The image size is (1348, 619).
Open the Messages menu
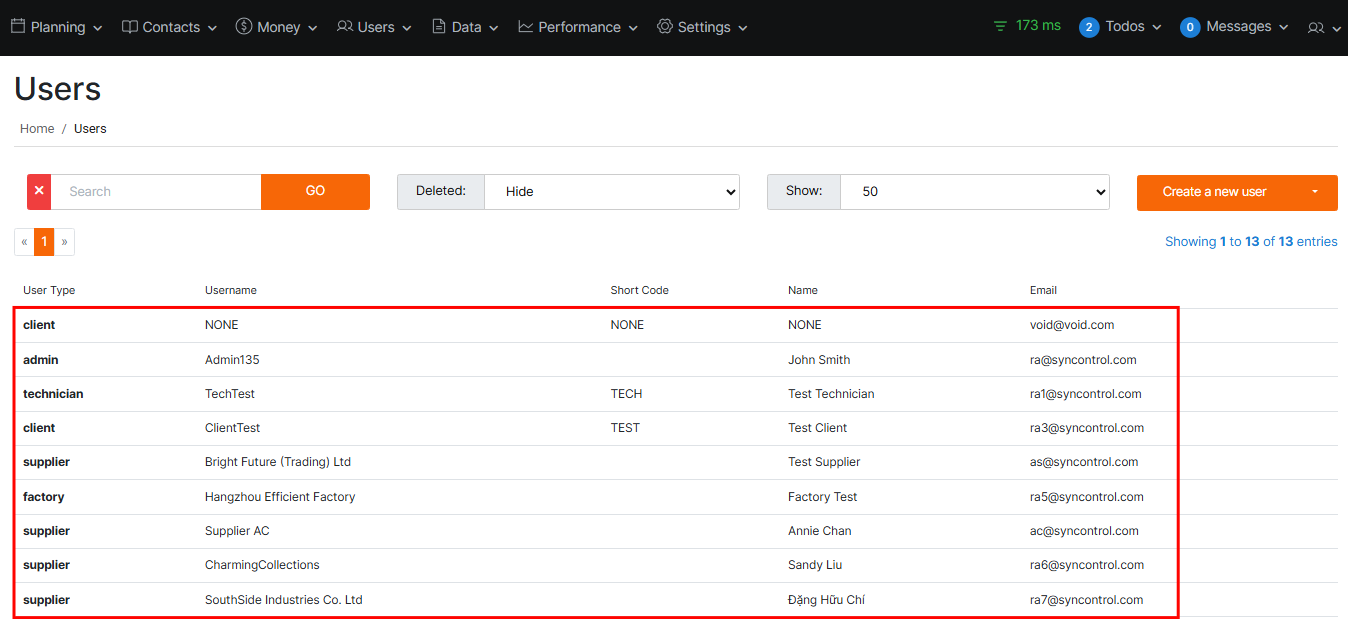pyautogui.click(x=1236, y=27)
